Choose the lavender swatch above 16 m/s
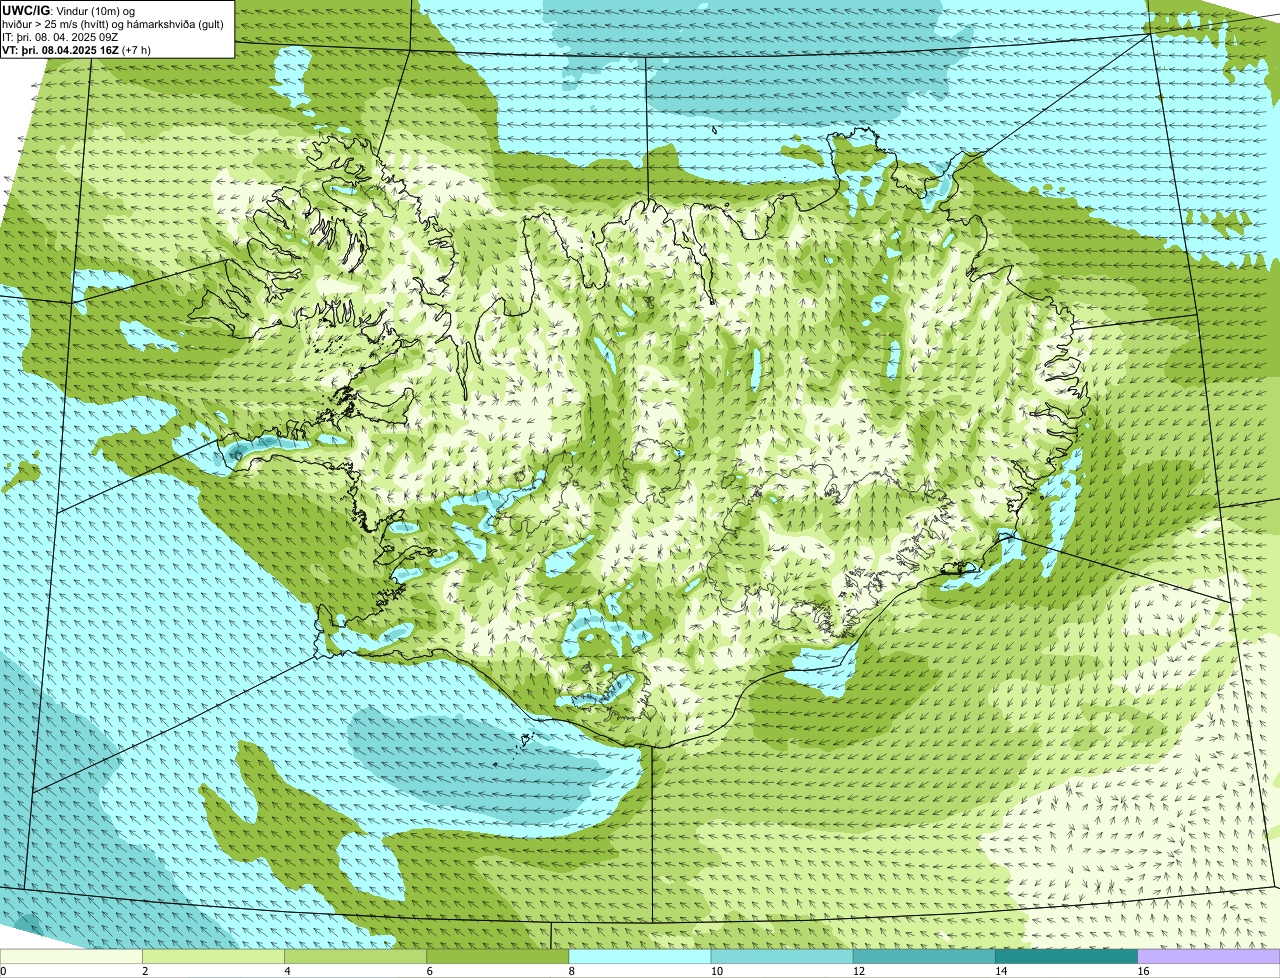The image size is (1280, 978). [x=1208, y=957]
